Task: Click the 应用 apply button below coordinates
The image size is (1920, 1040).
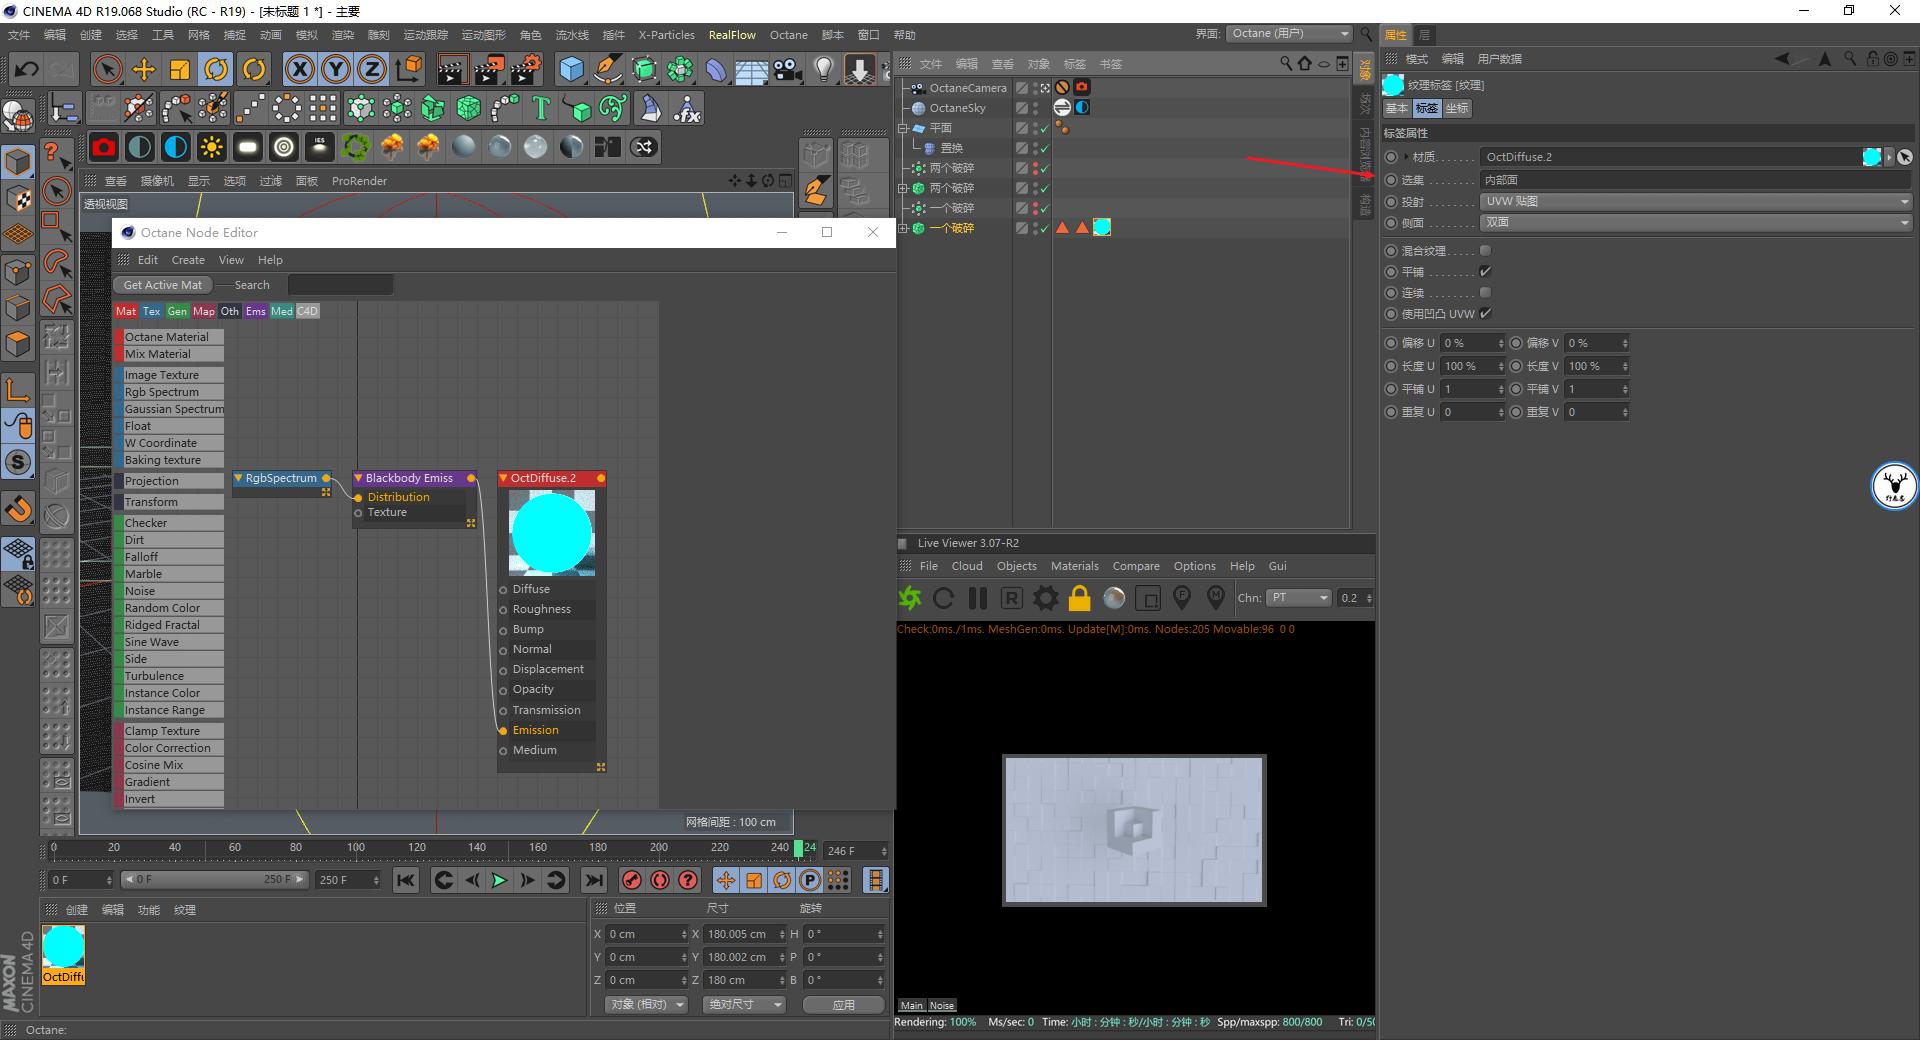Action: click(x=843, y=1005)
